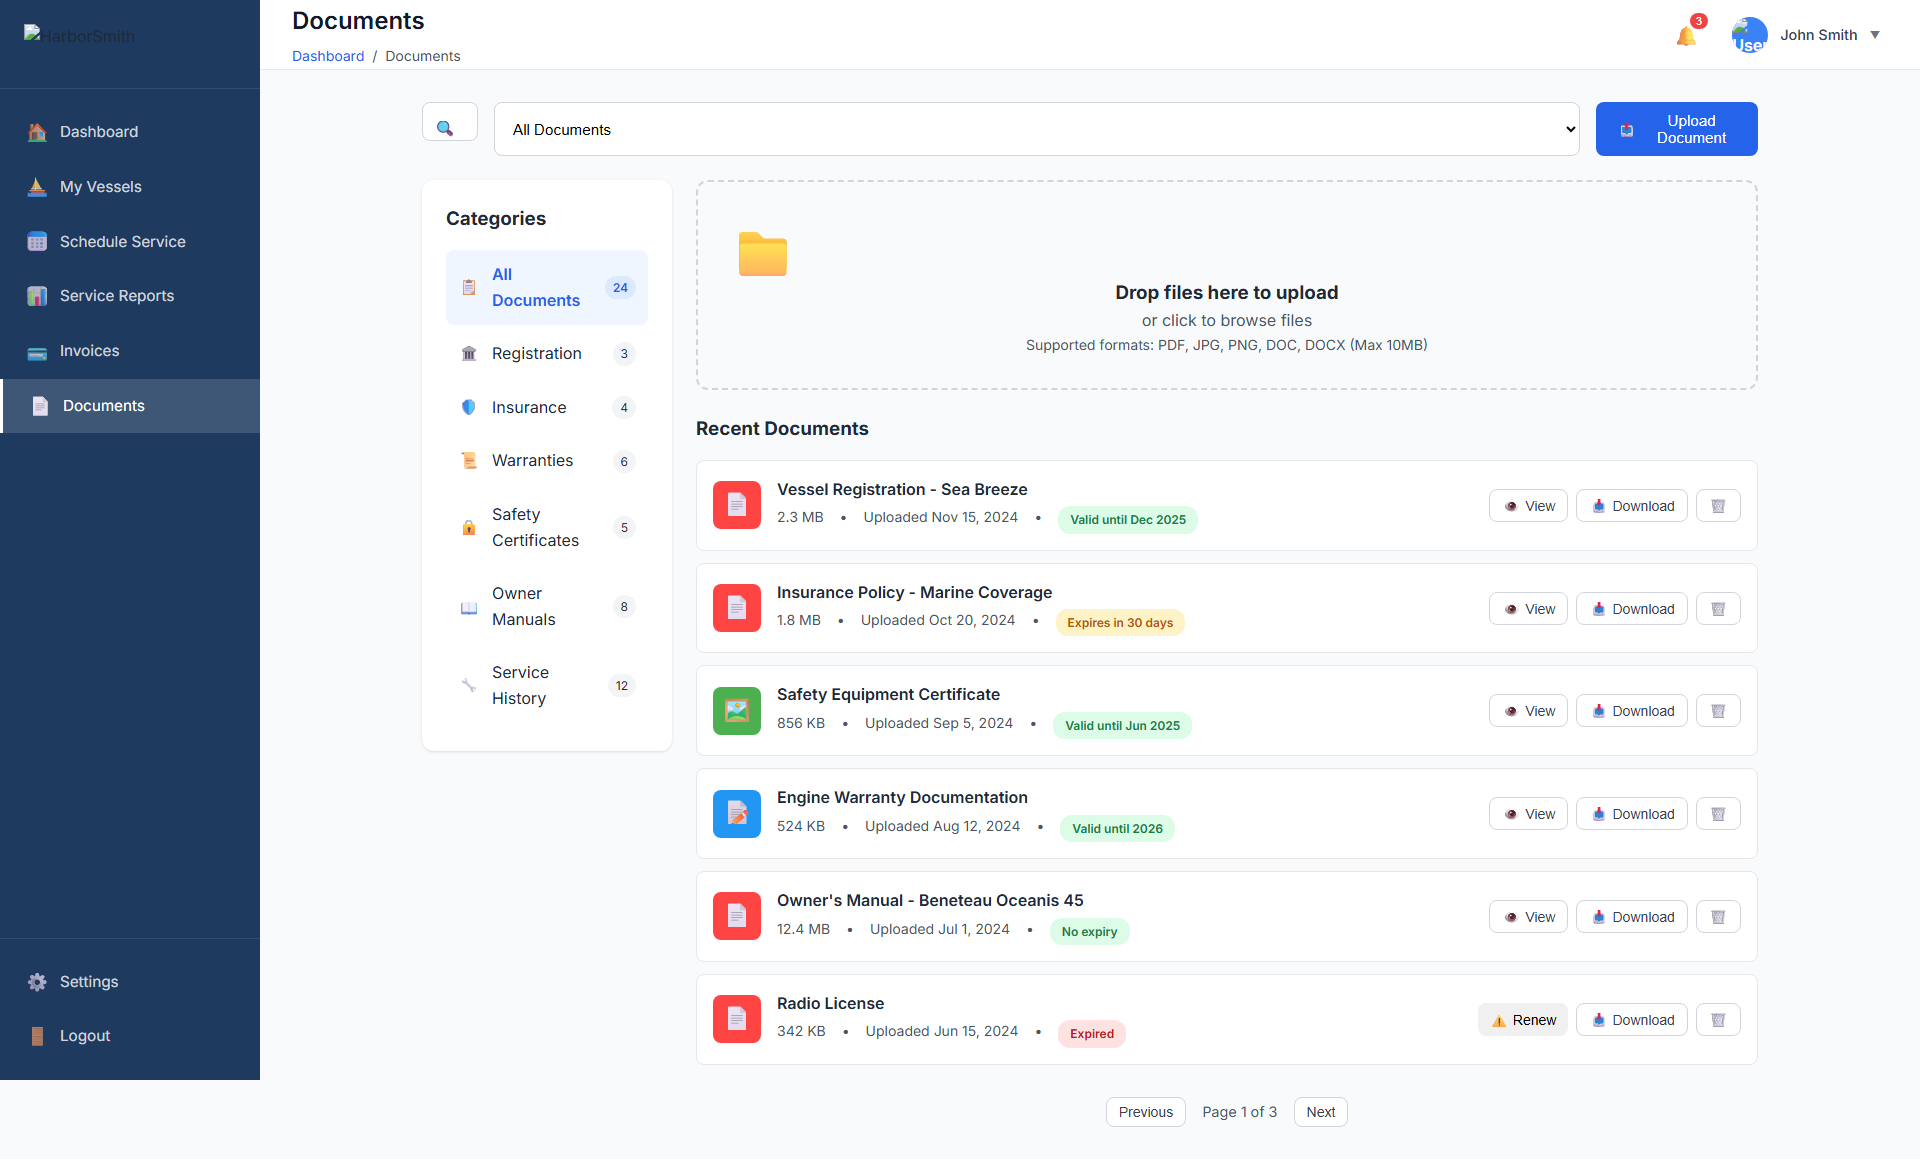Click the Safety Equipment Certificate image file icon
Screen dimensions: 1920x1159
point(737,711)
